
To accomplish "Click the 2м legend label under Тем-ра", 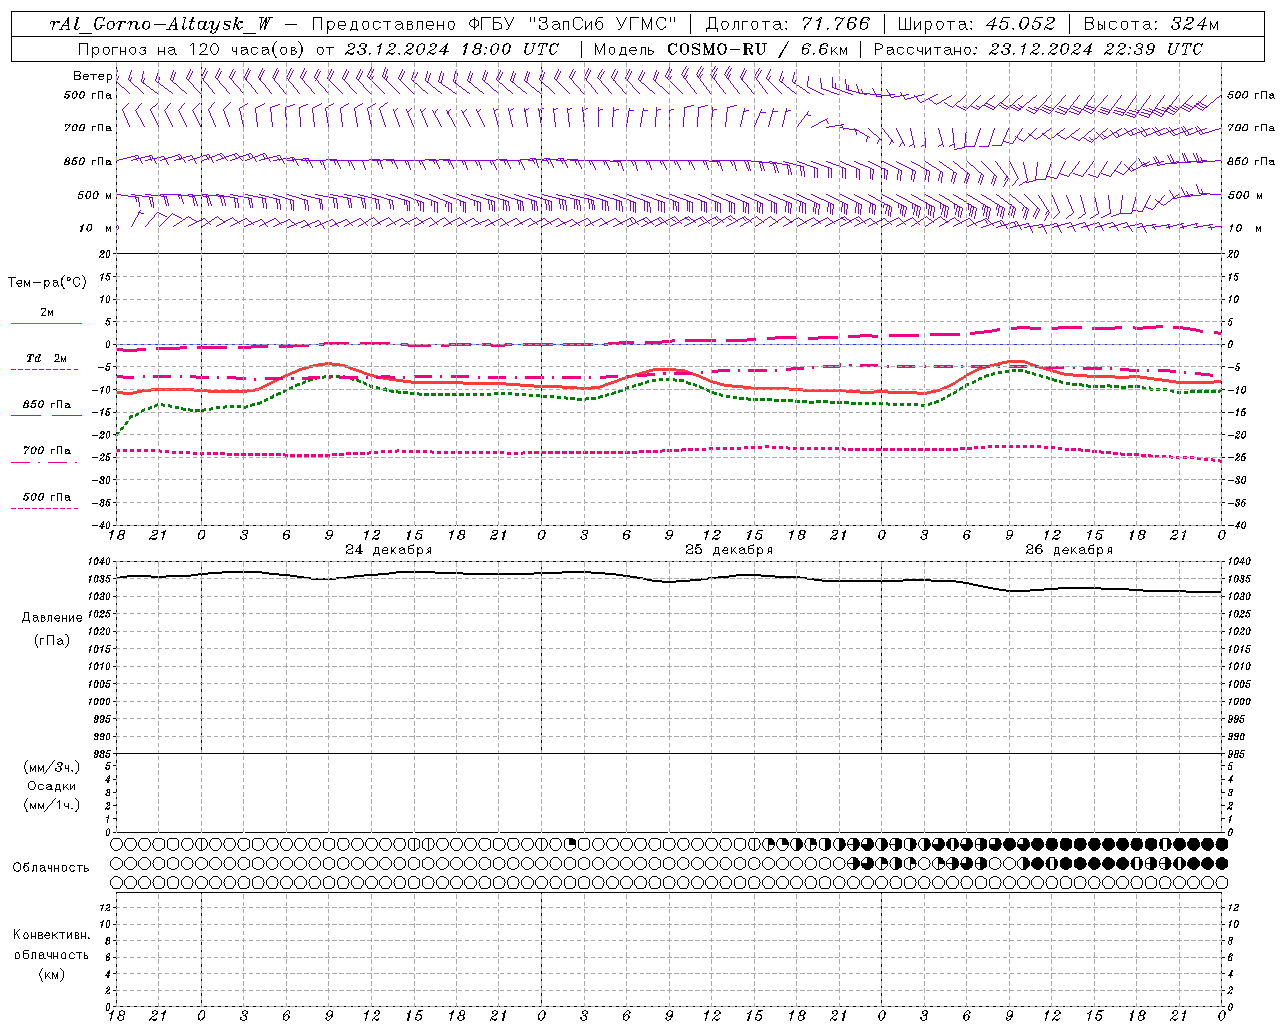I will point(47,312).
